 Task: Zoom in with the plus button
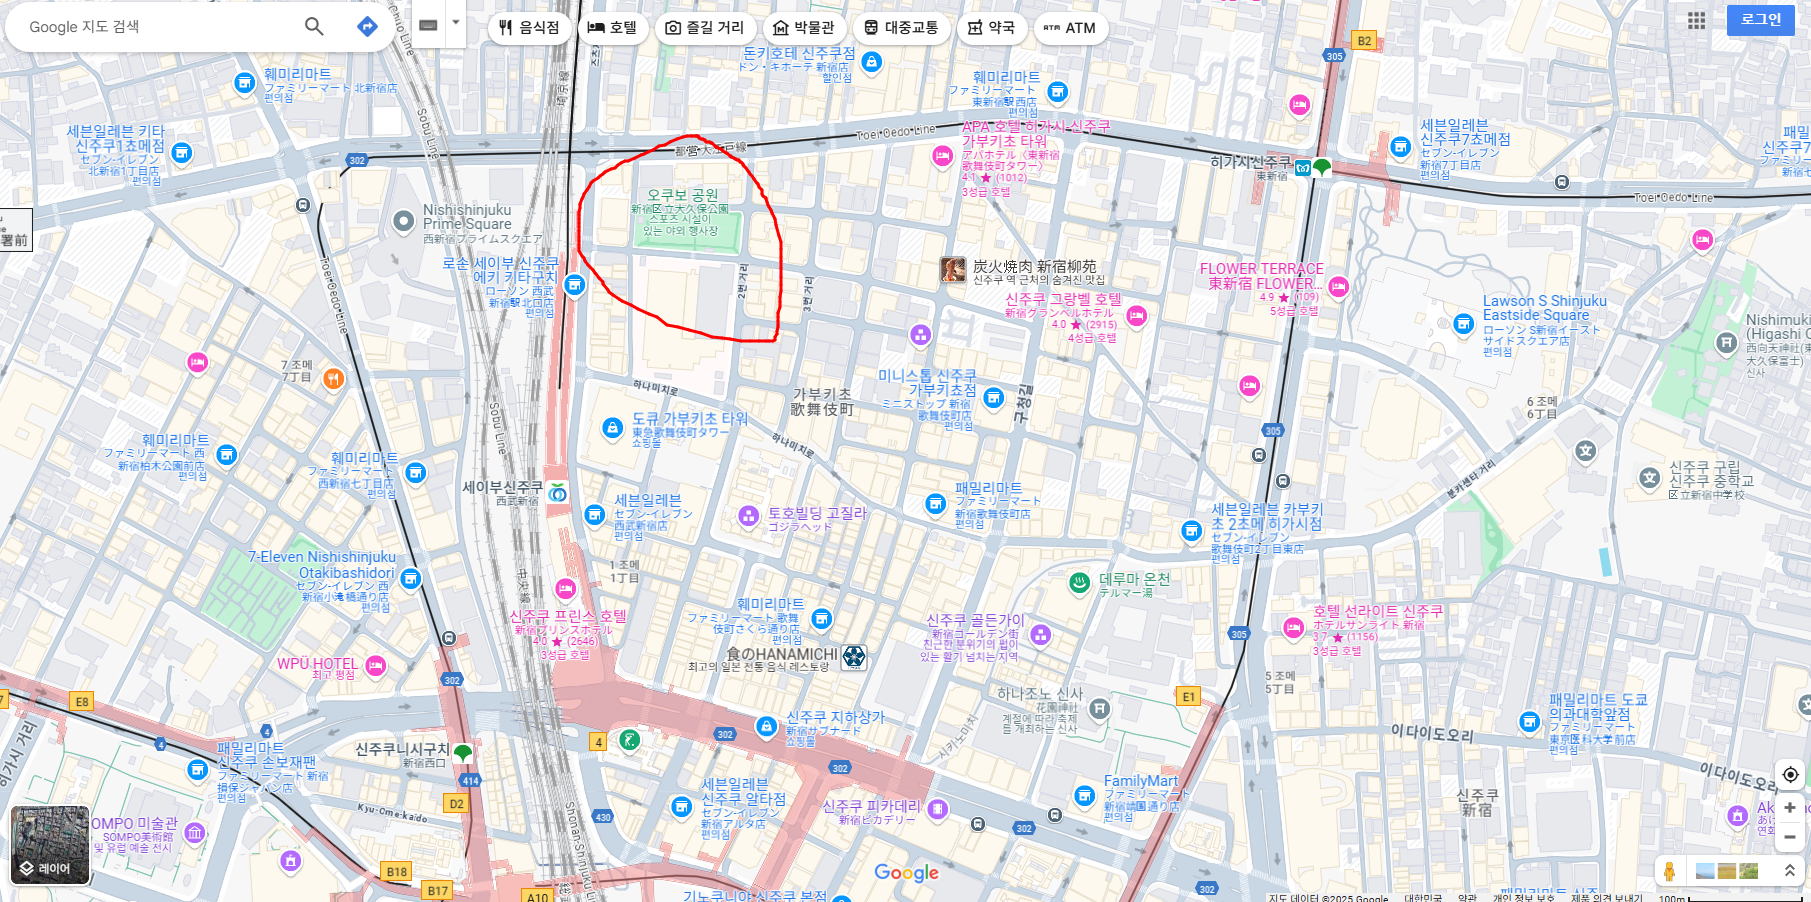click(x=1790, y=807)
